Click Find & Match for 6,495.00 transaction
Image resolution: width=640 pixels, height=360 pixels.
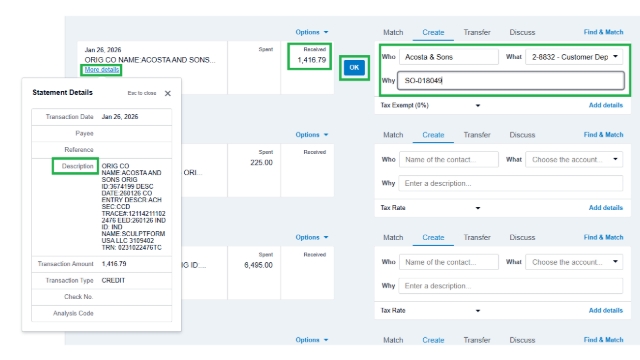603,237
